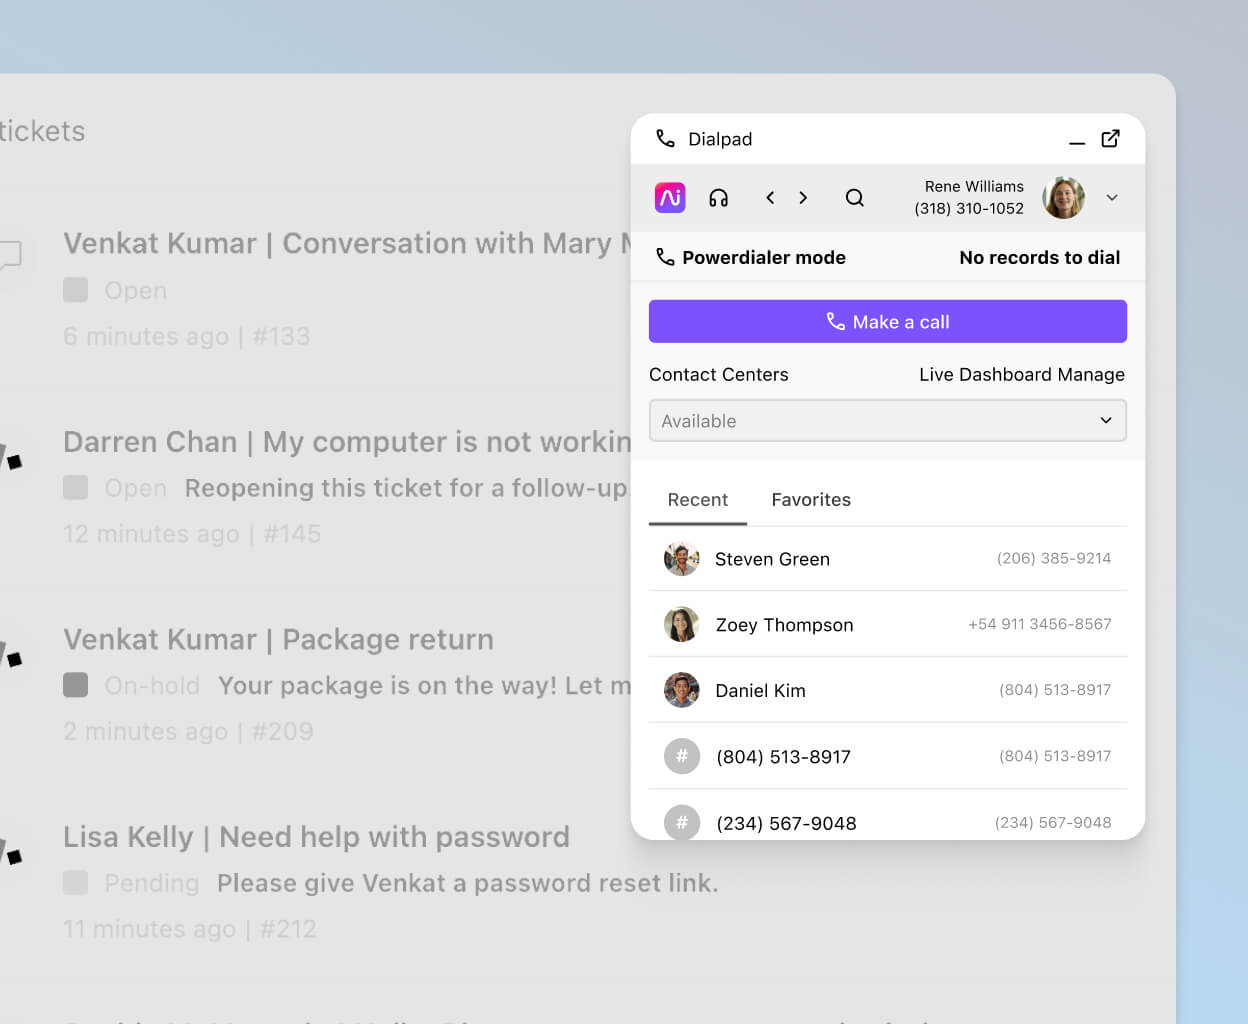The height and width of the screenshot is (1024, 1248).
Task: Open the Dialpad Ai assistant
Action: [670, 197]
